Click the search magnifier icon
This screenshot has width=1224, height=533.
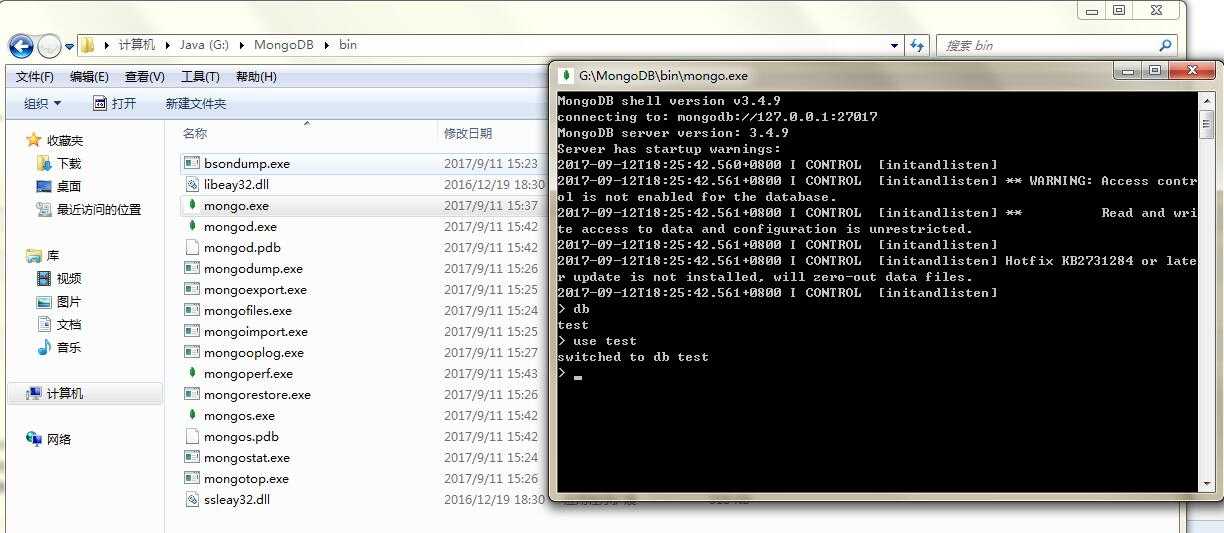tap(1165, 45)
